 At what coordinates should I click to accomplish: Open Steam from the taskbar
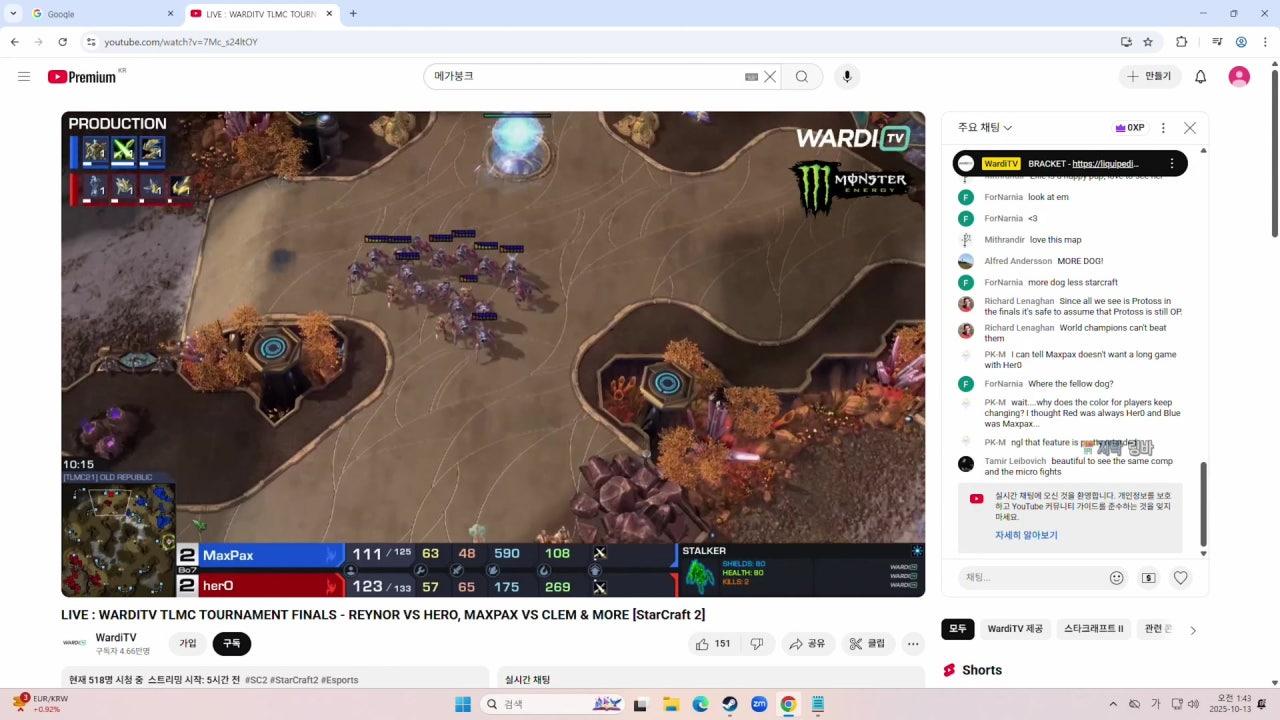[730, 704]
